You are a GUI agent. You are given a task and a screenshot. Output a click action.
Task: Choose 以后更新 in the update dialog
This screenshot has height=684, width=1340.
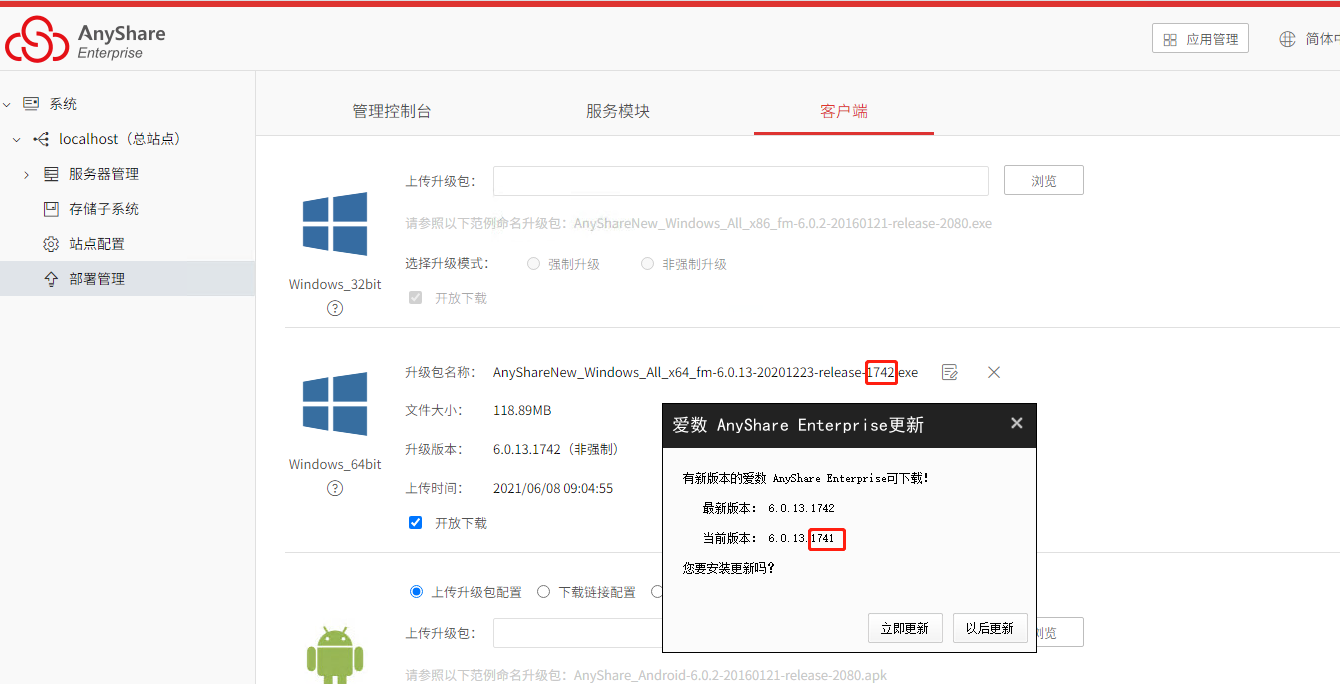pos(990,628)
